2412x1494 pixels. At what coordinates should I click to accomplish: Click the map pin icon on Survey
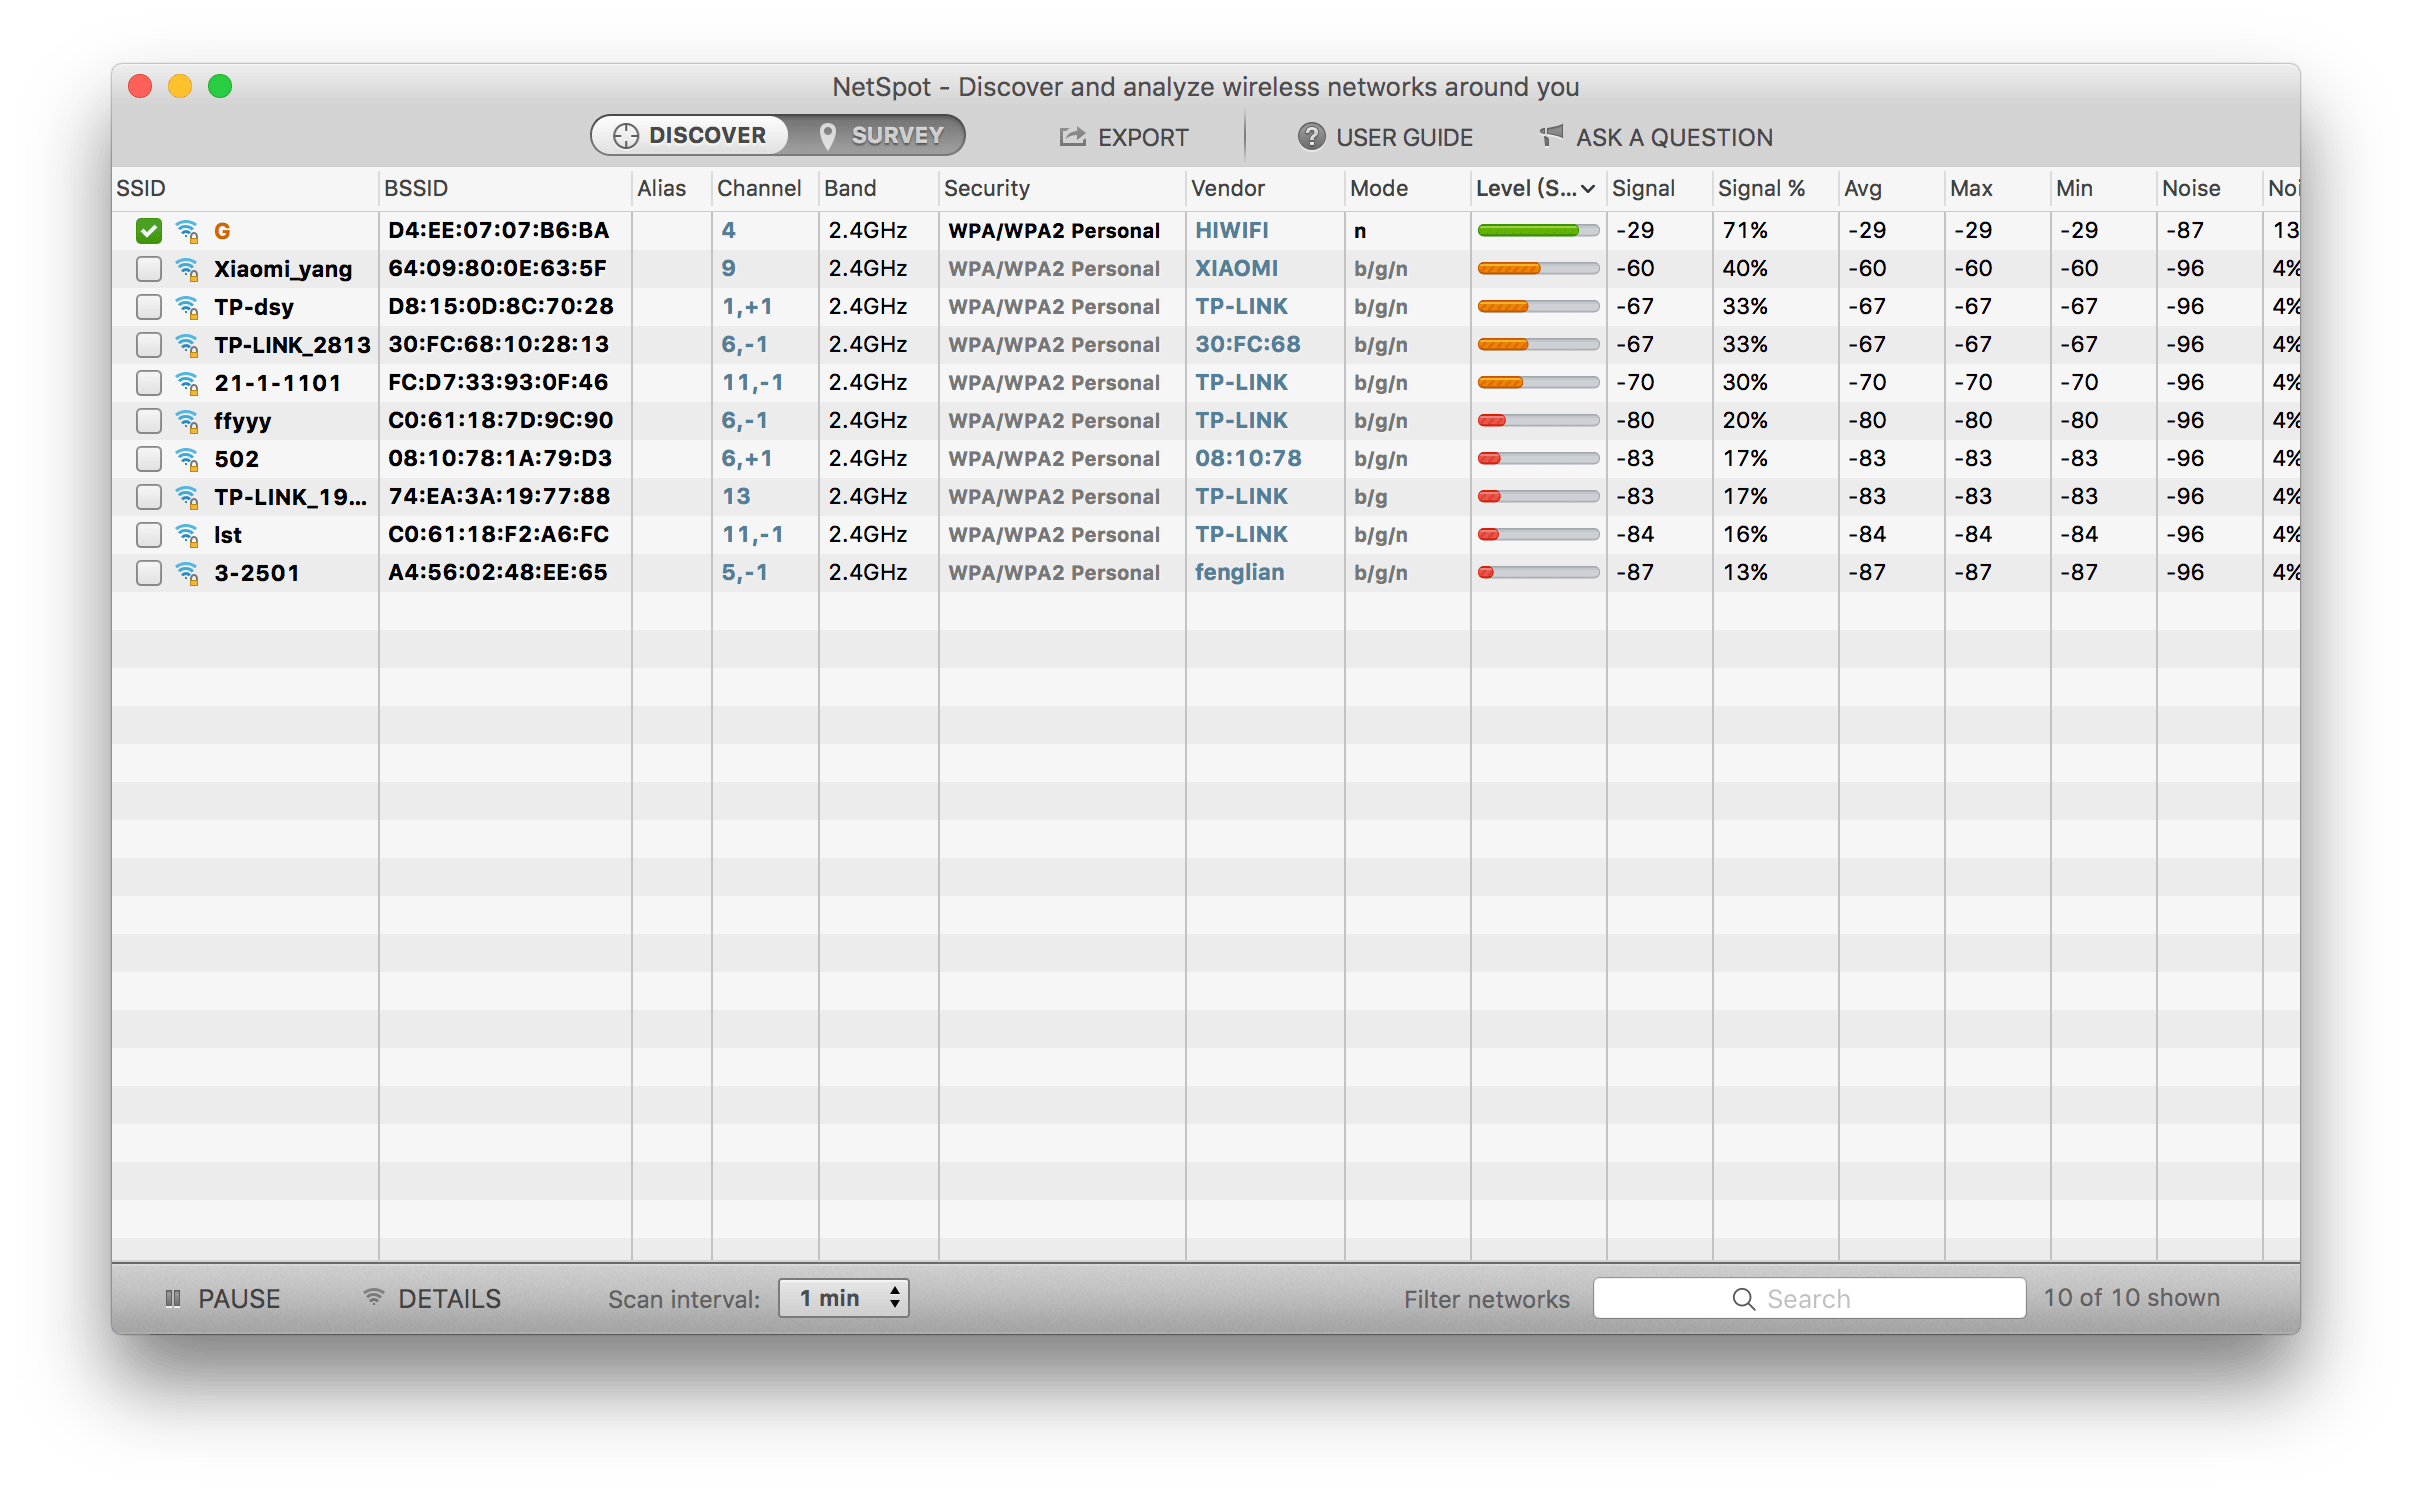[827, 136]
